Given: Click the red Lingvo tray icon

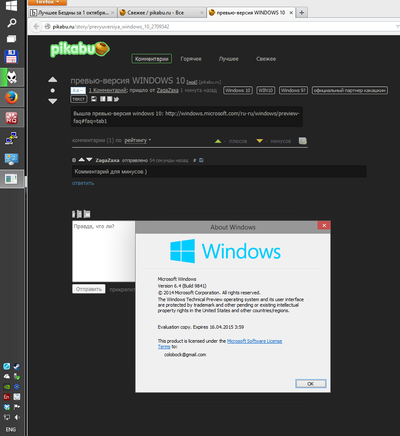Looking at the screenshot, I should [x=7, y=397].
